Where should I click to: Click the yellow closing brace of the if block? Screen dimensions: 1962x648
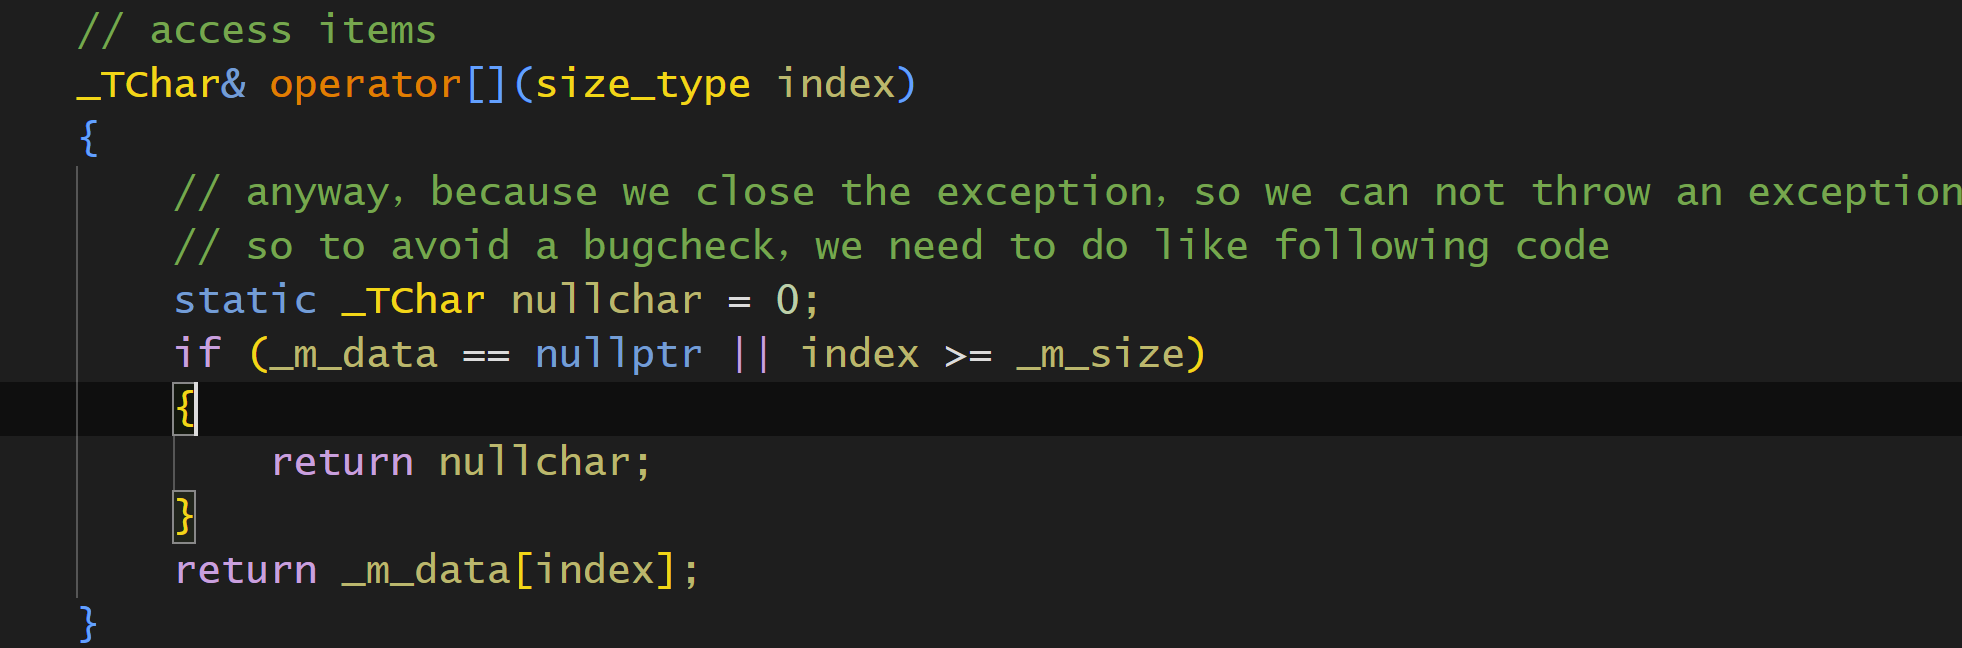[x=184, y=516]
